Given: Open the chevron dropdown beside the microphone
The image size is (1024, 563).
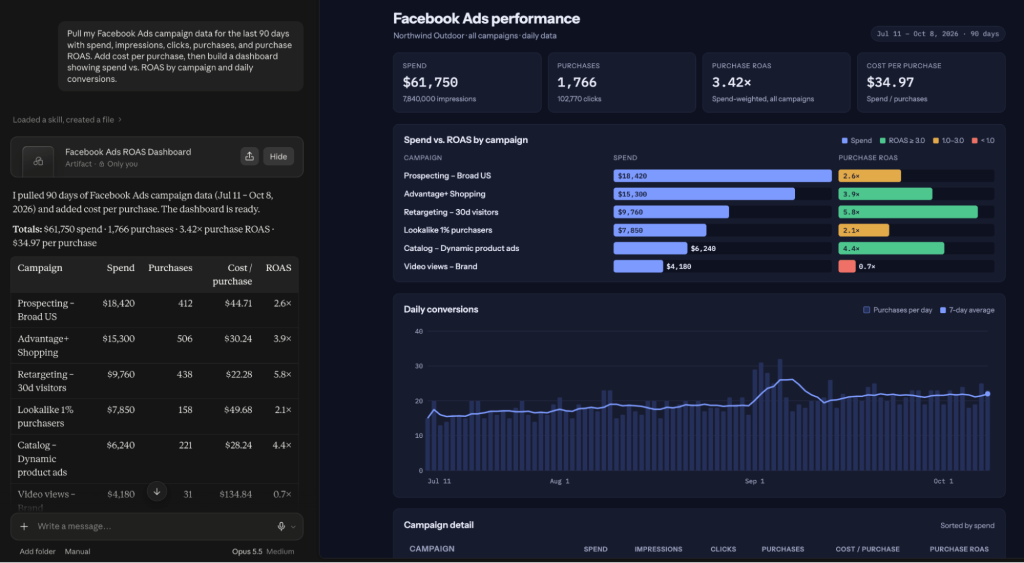Looking at the screenshot, I should tap(293, 526).
